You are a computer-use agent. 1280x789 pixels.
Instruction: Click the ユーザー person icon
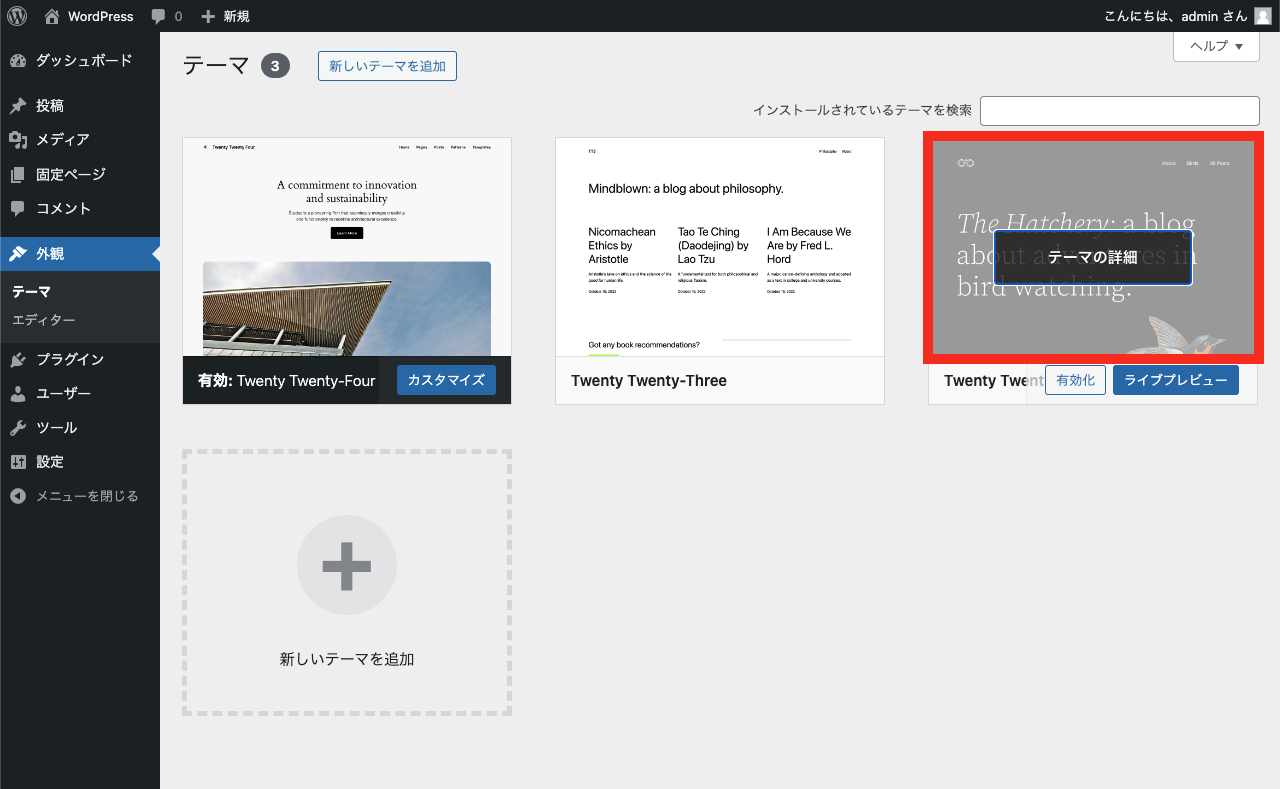[18, 394]
